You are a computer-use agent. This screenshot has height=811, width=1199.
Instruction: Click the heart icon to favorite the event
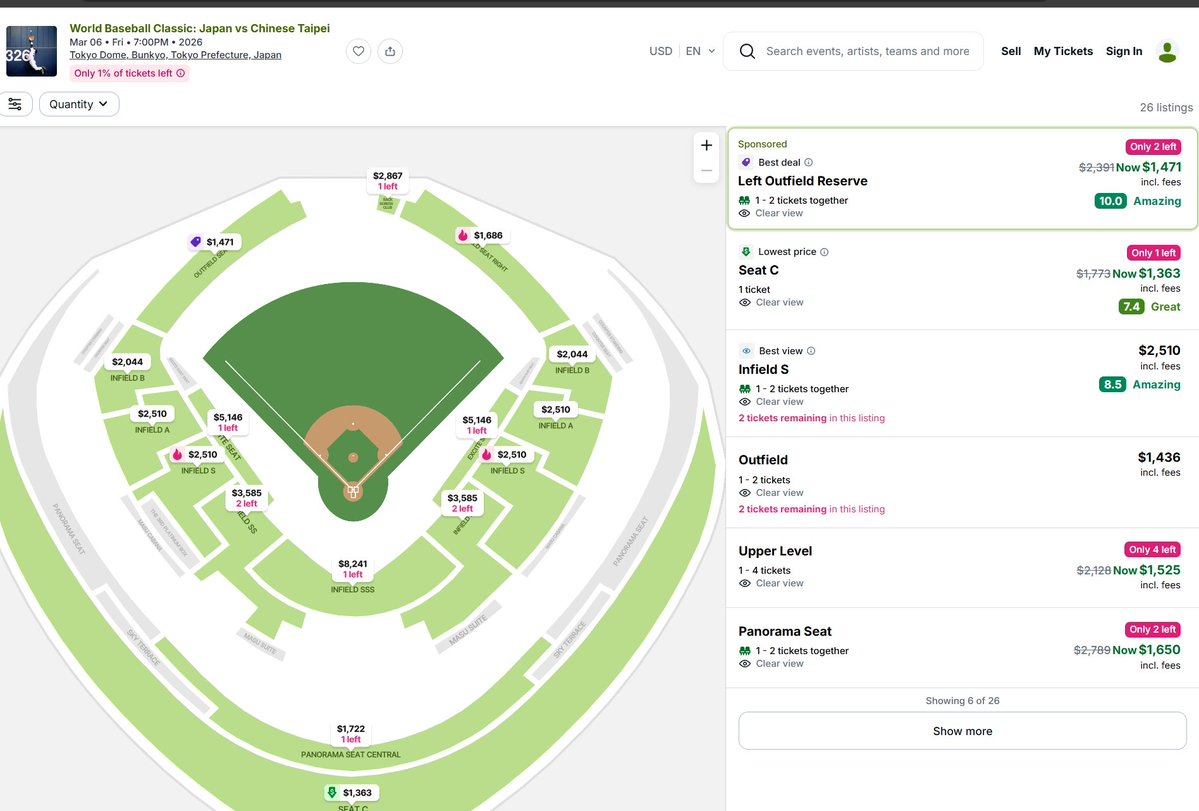pos(358,51)
